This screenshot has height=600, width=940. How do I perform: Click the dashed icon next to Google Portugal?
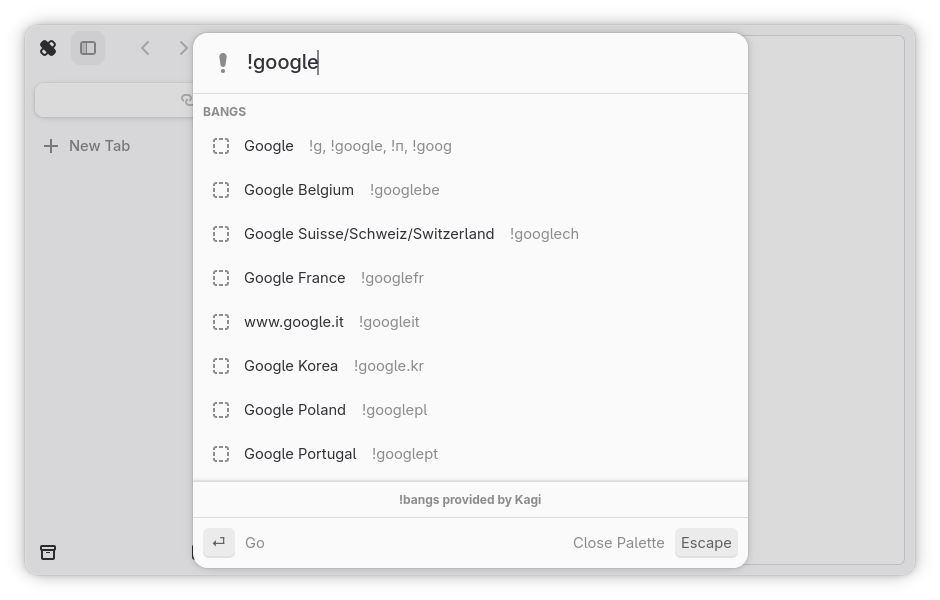tap(221, 454)
